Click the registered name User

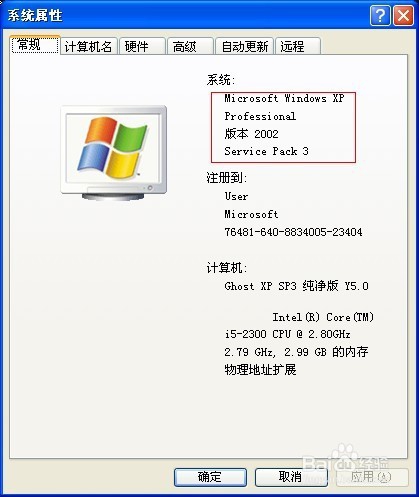click(236, 196)
